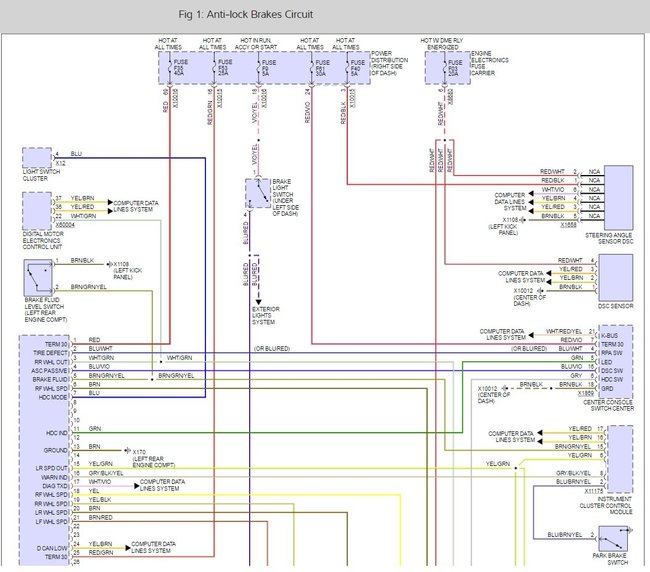Click the 'HDC IND' pin label

(56, 433)
